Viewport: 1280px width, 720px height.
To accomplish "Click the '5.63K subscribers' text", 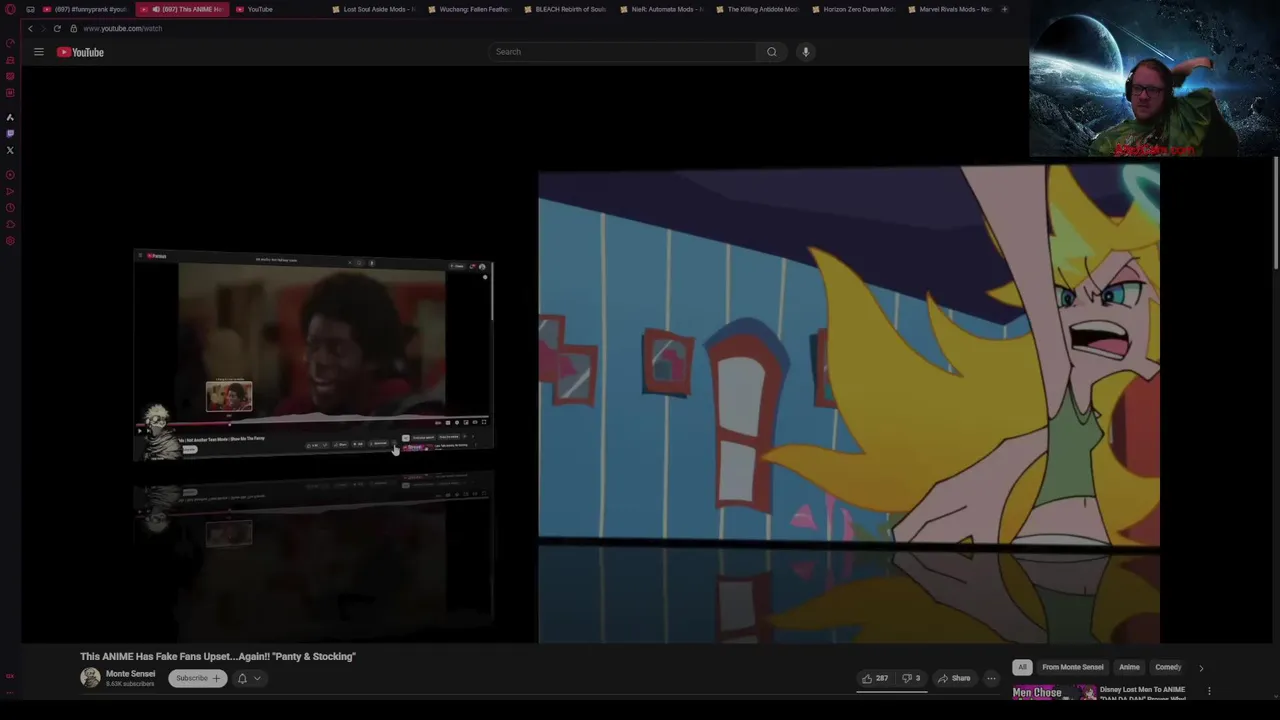I will pos(130,684).
